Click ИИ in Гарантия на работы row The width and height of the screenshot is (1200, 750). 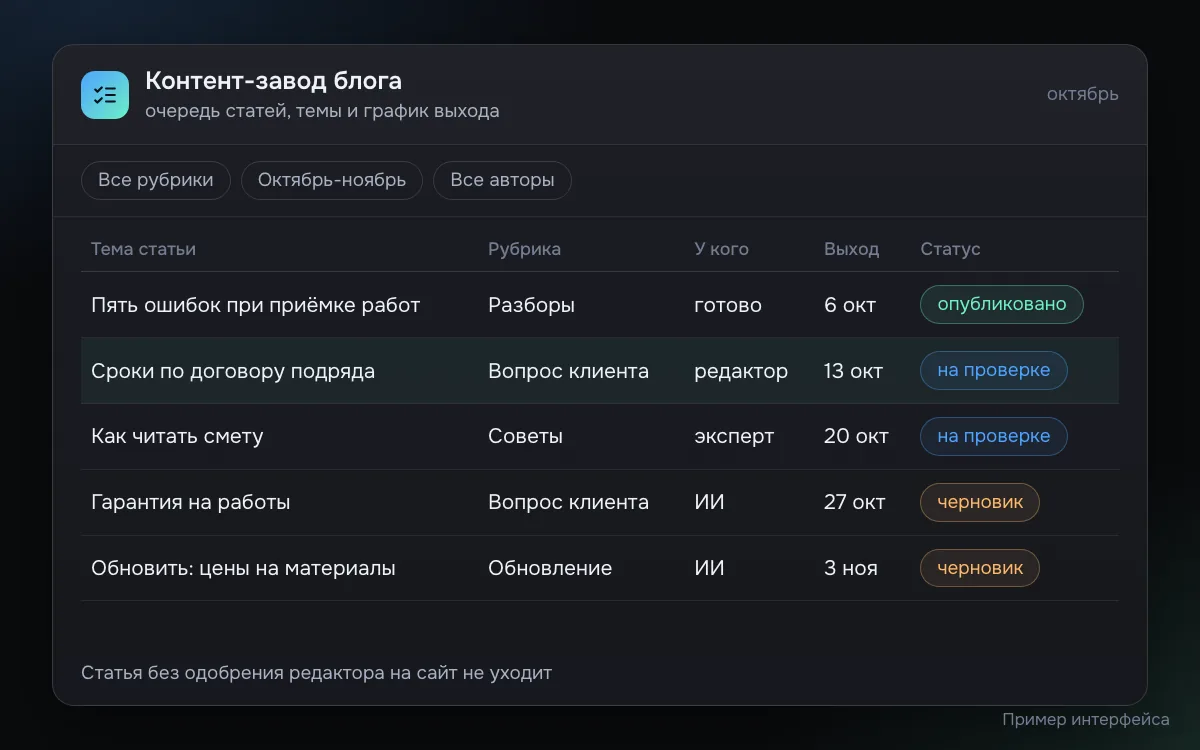[x=709, y=503]
